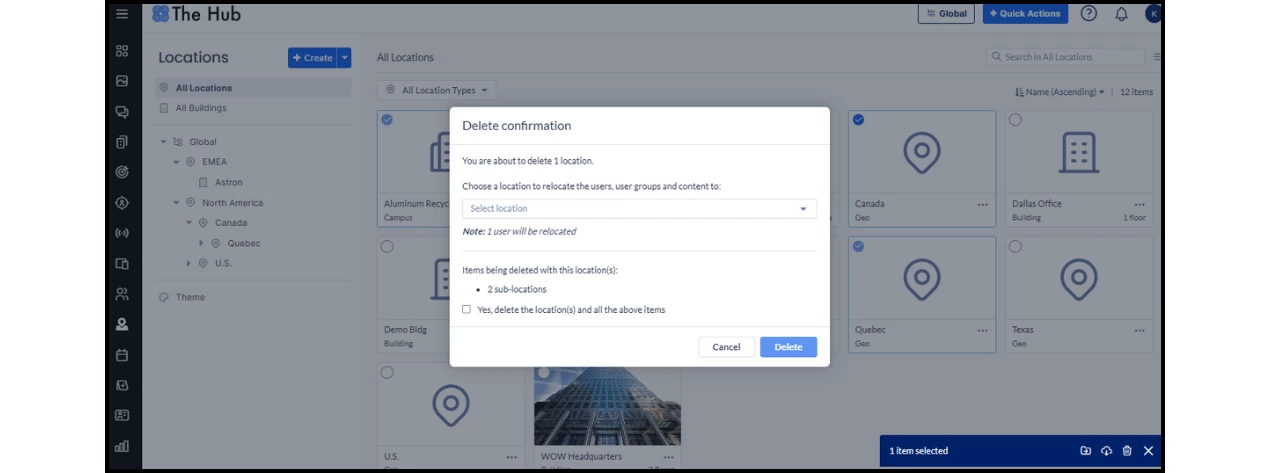The height and width of the screenshot is (473, 1270).
Task: Open the notifications bell
Action: point(1121,14)
